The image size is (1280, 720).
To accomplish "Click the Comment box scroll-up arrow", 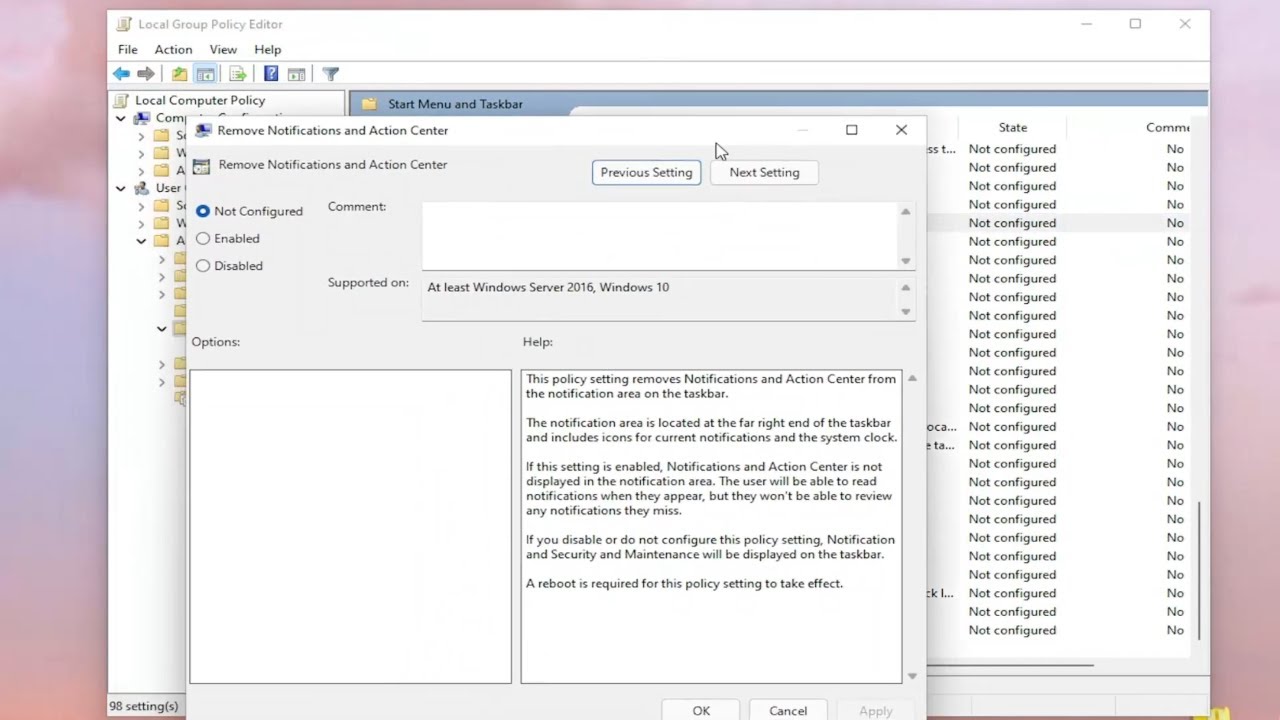I will click(x=906, y=211).
